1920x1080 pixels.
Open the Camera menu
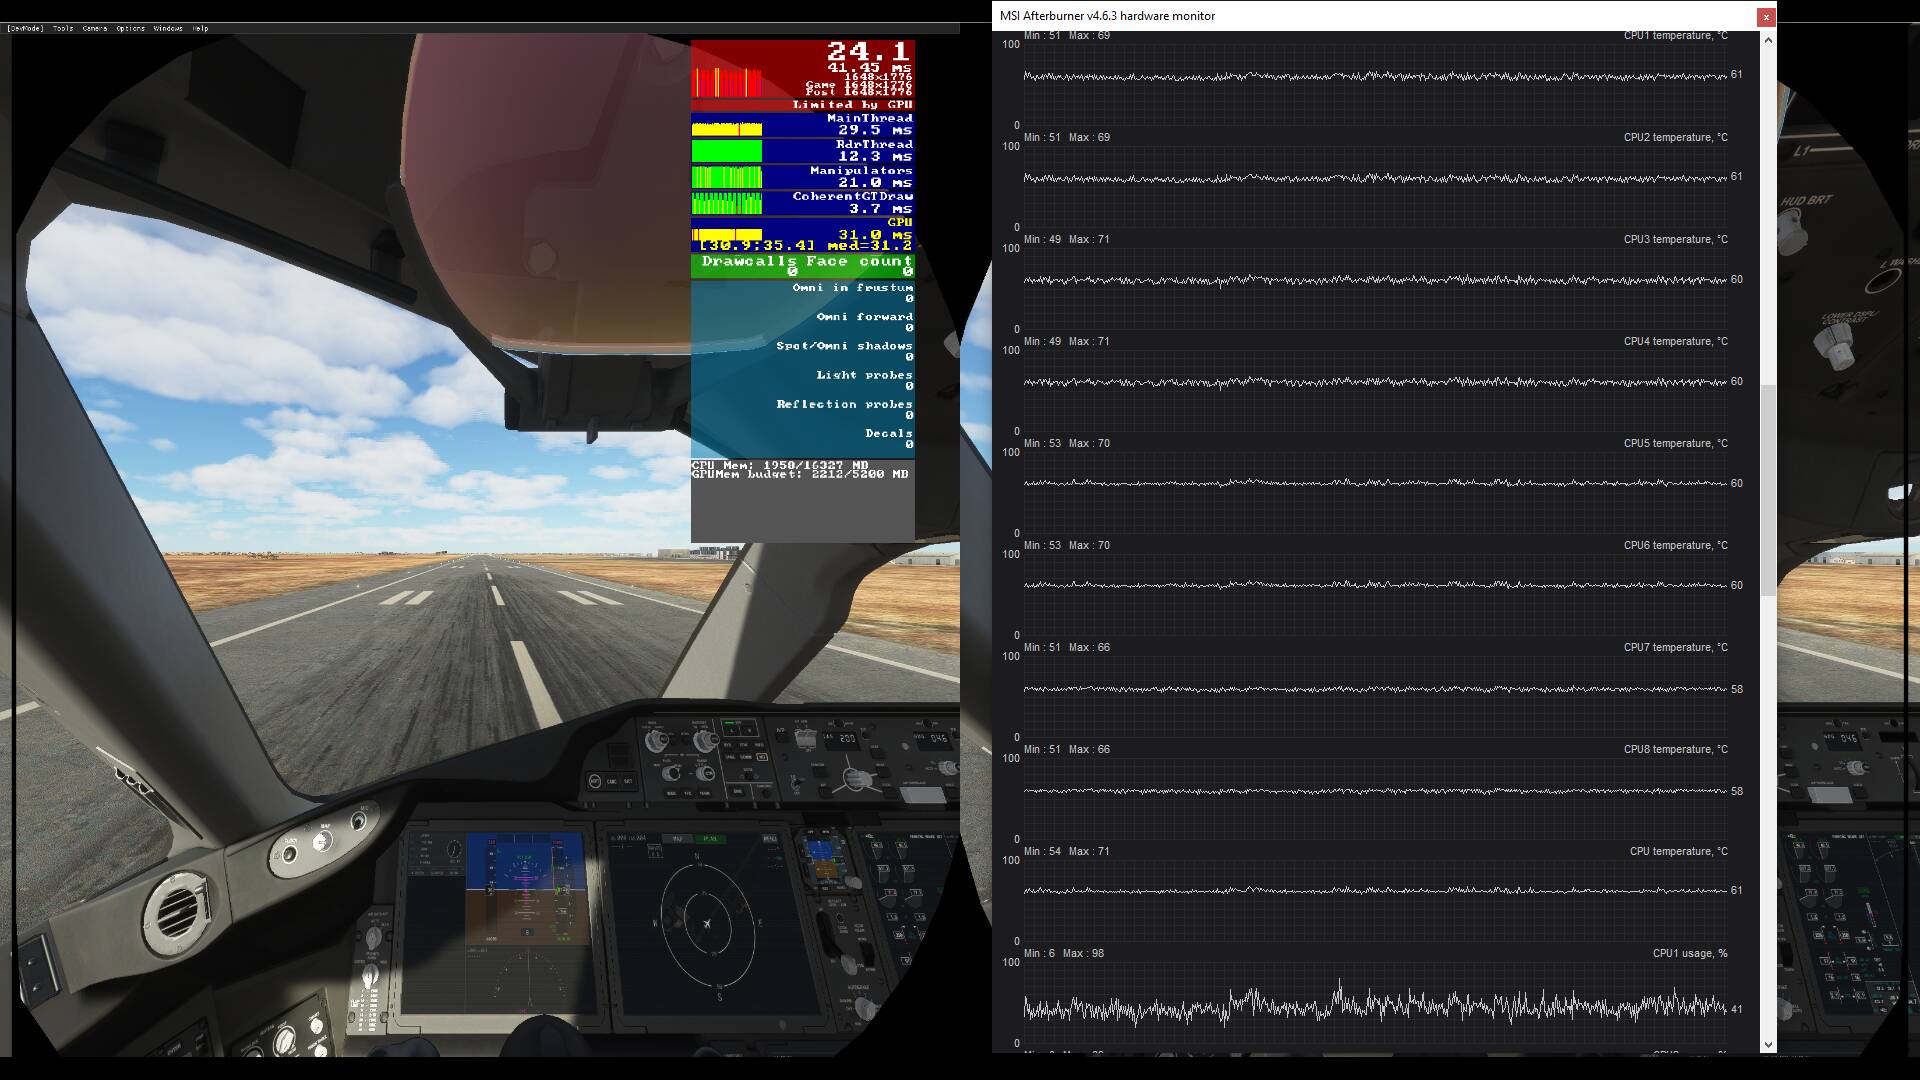[95, 28]
